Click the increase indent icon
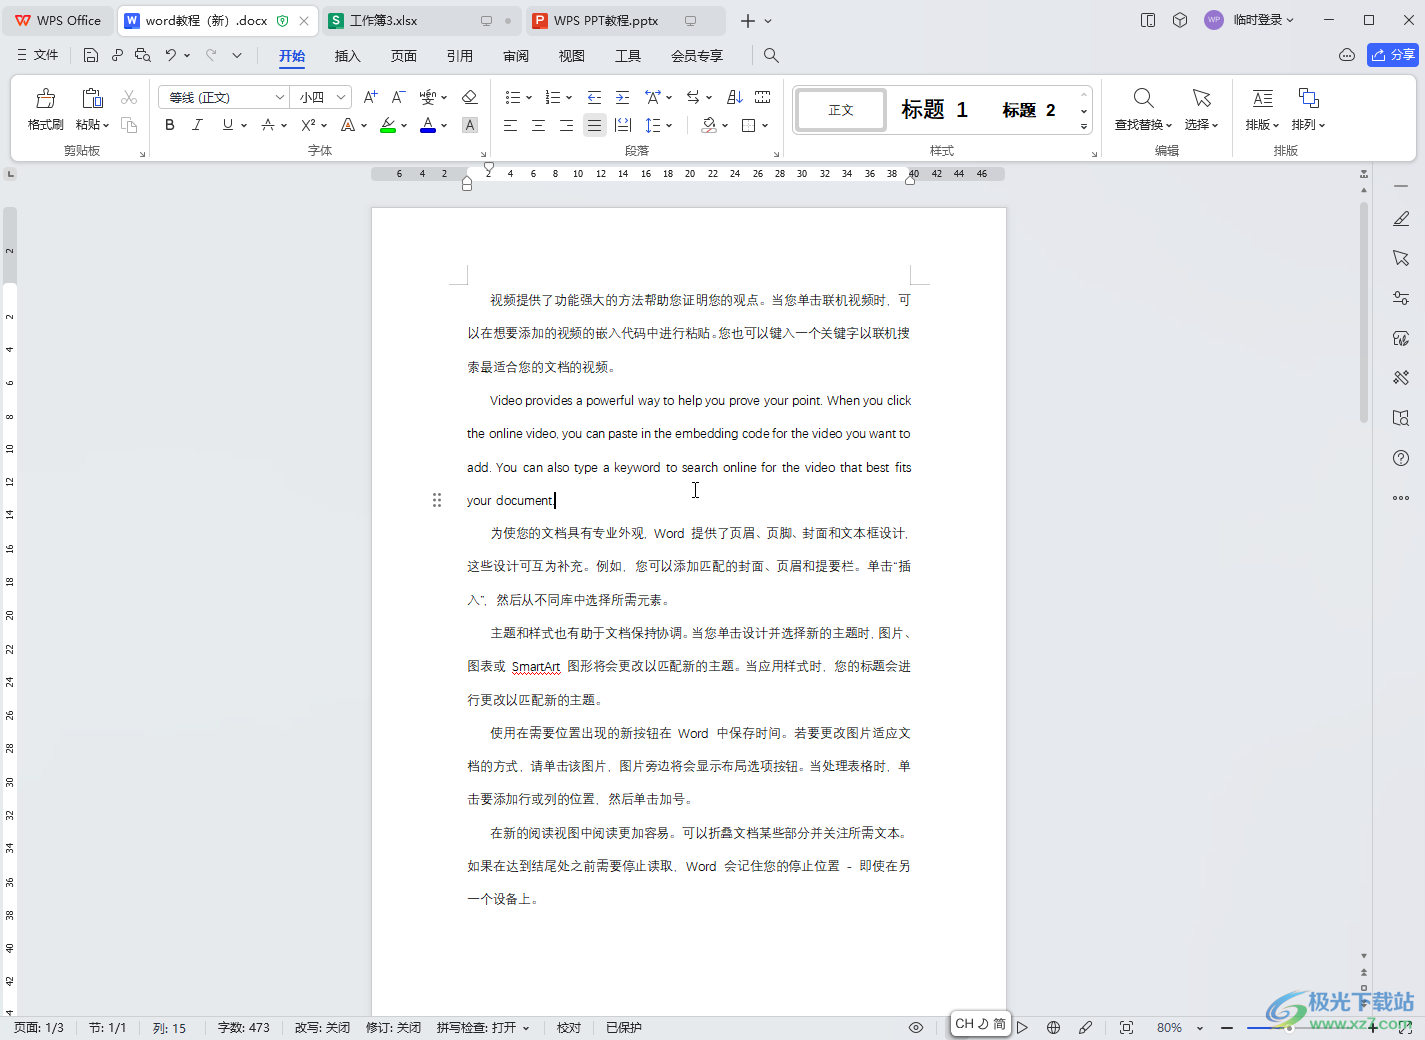The height and width of the screenshot is (1040, 1425). coord(622,97)
